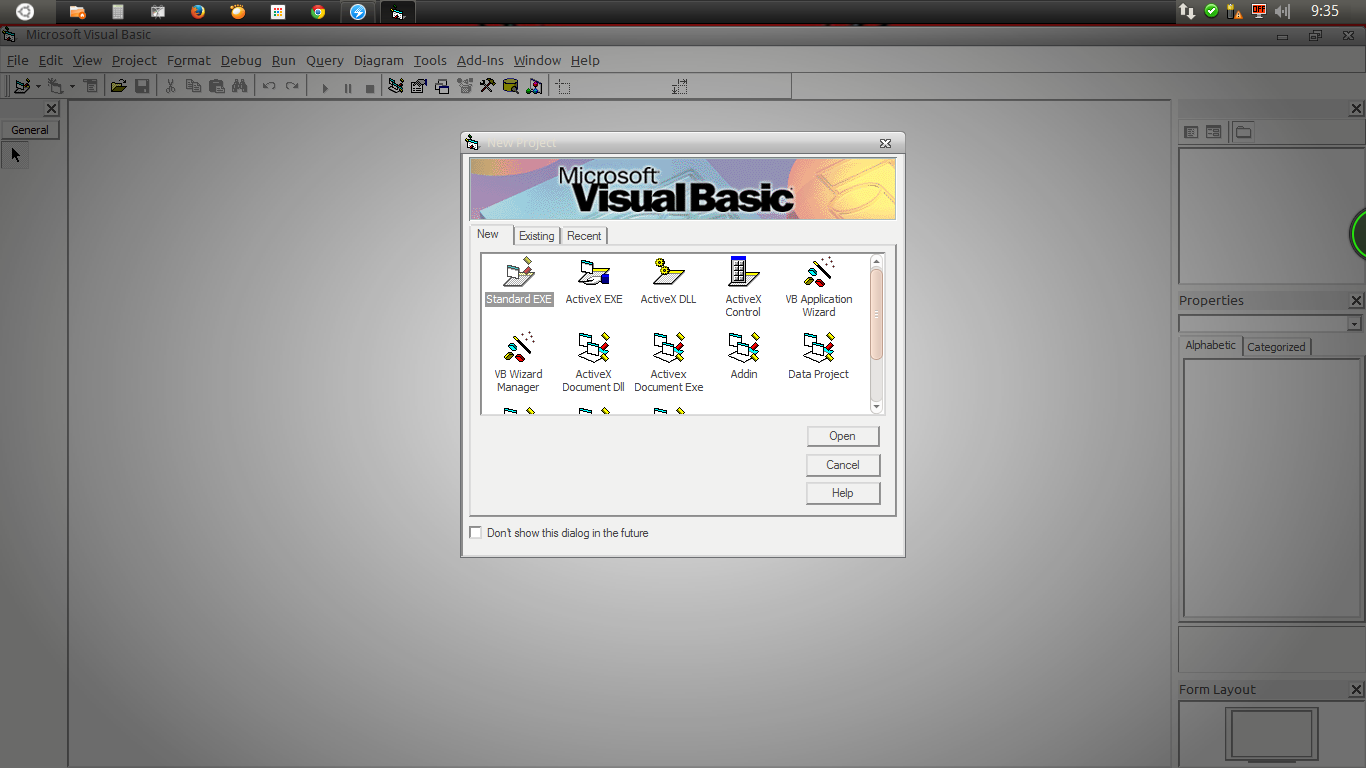Open Google Chrome from the top panel
This screenshot has width=1366, height=768.
click(318, 12)
